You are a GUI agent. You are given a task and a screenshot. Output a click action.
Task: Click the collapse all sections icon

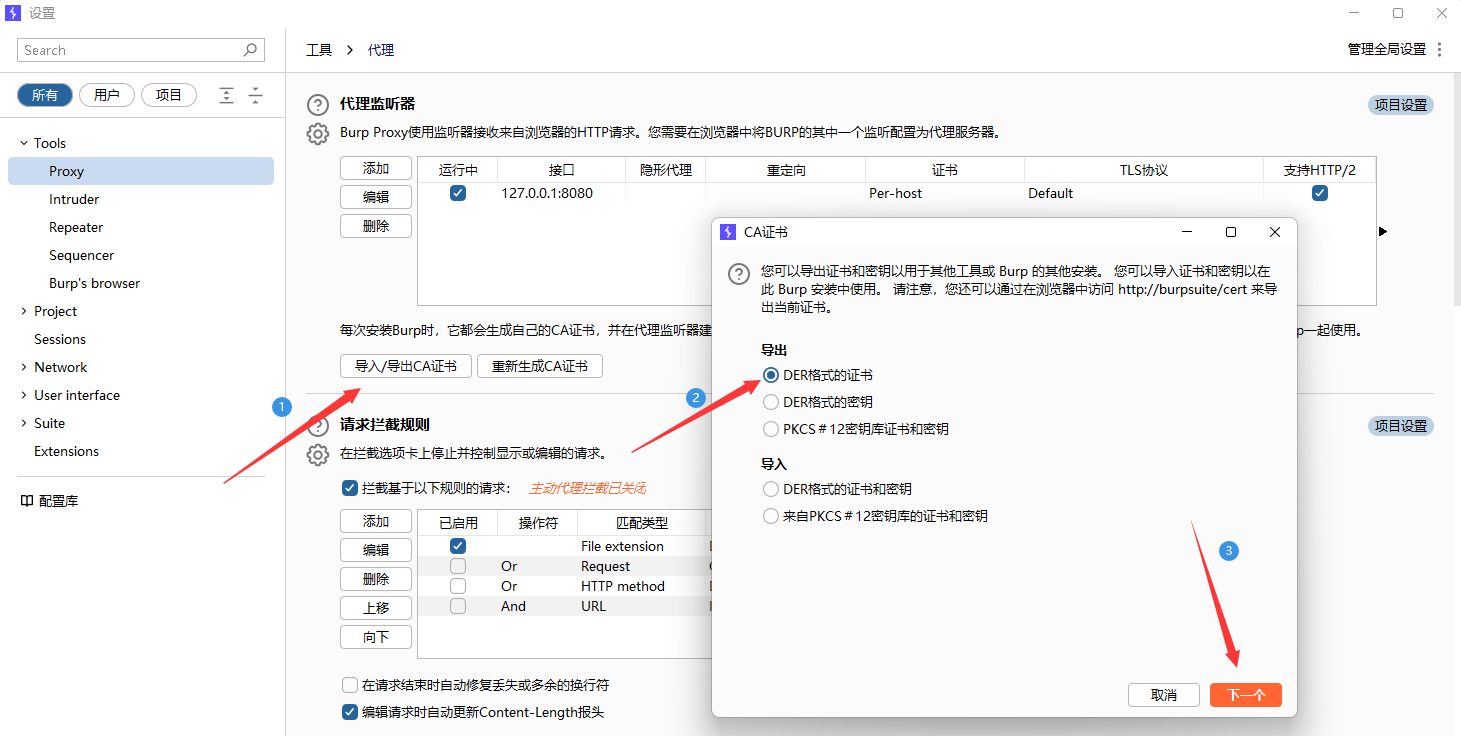click(x=255, y=95)
